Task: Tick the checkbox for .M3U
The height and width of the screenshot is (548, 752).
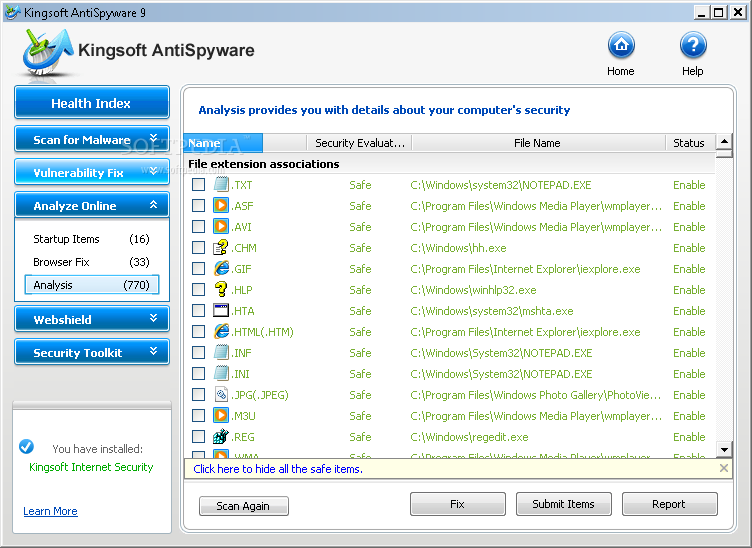Action: pyautogui.click(x=199, y=416)
